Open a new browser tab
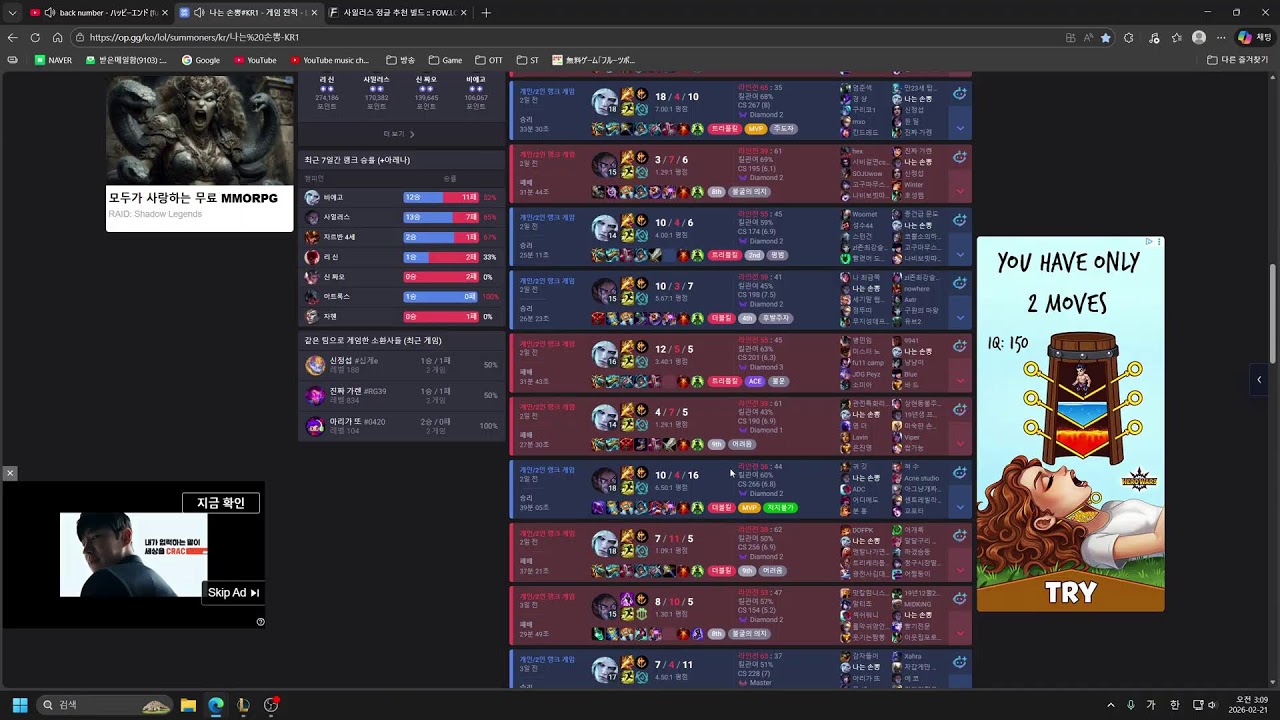Screen dimensions: 1280x720 click(x=486, y=13)
